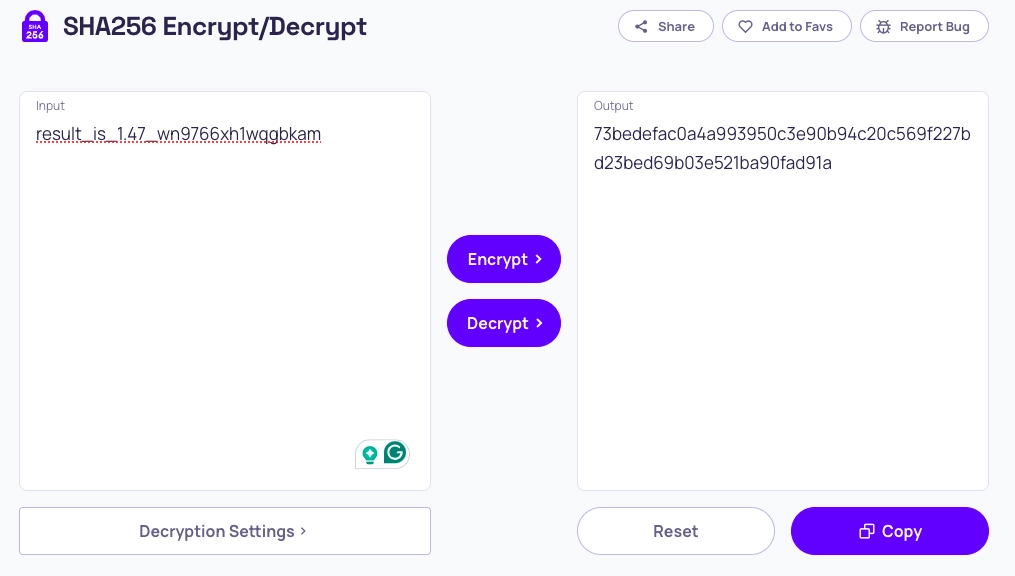Click the Report Bug button
The width and height of the screenshot is (1015, 576).
click(924, 27)
